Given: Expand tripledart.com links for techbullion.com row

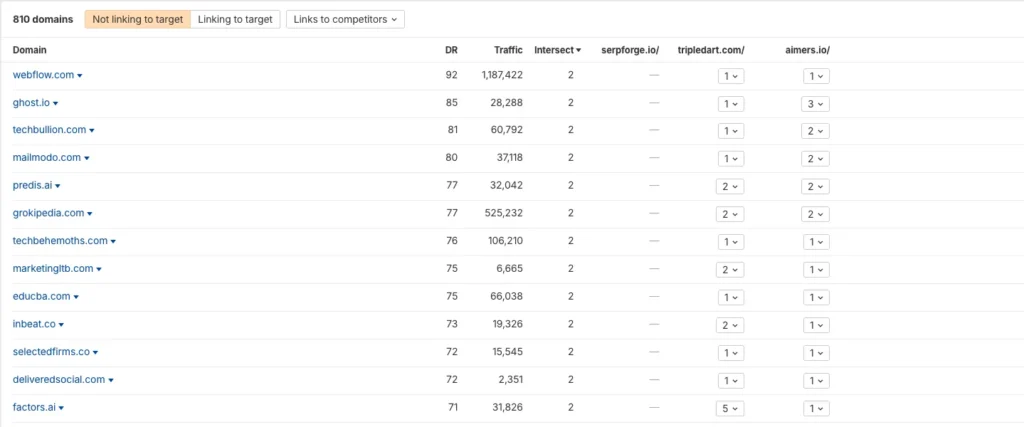Looking at the screenshot, I should 731,131.
